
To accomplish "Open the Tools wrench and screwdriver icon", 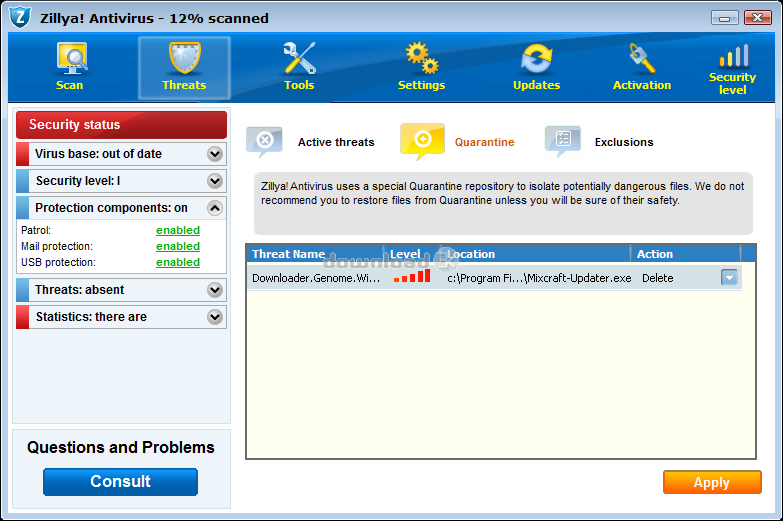I will tap(299, 58).
